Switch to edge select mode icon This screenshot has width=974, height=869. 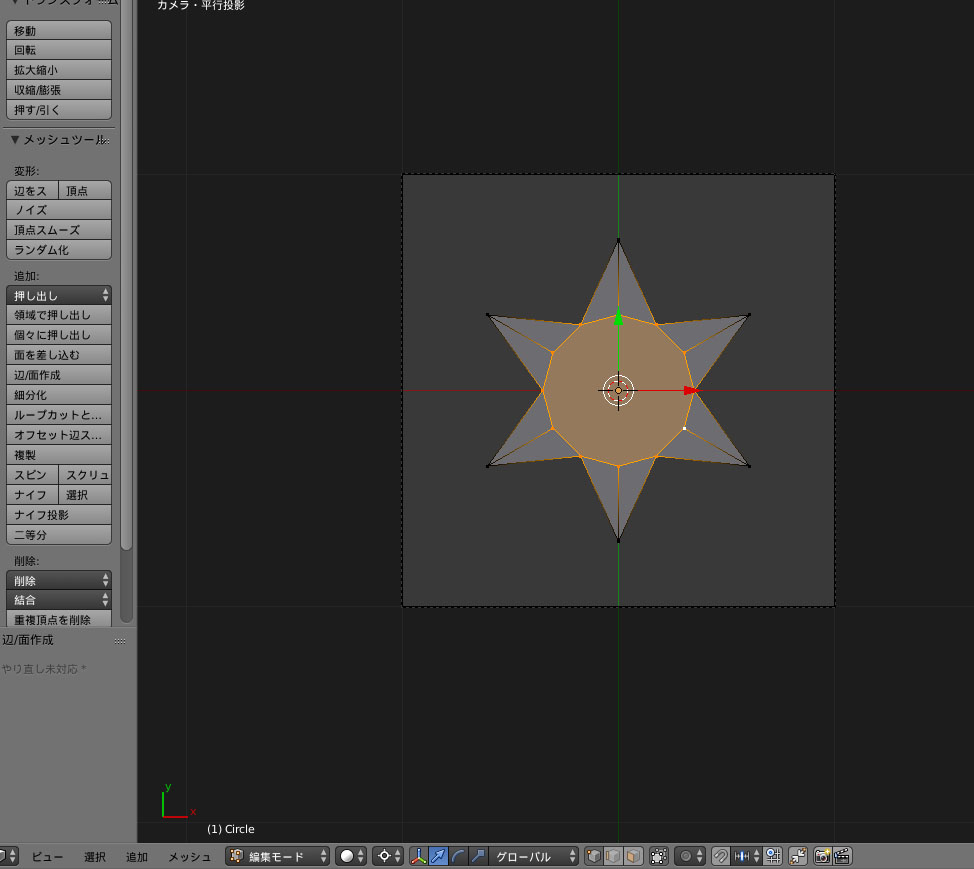tap(613, 856)
